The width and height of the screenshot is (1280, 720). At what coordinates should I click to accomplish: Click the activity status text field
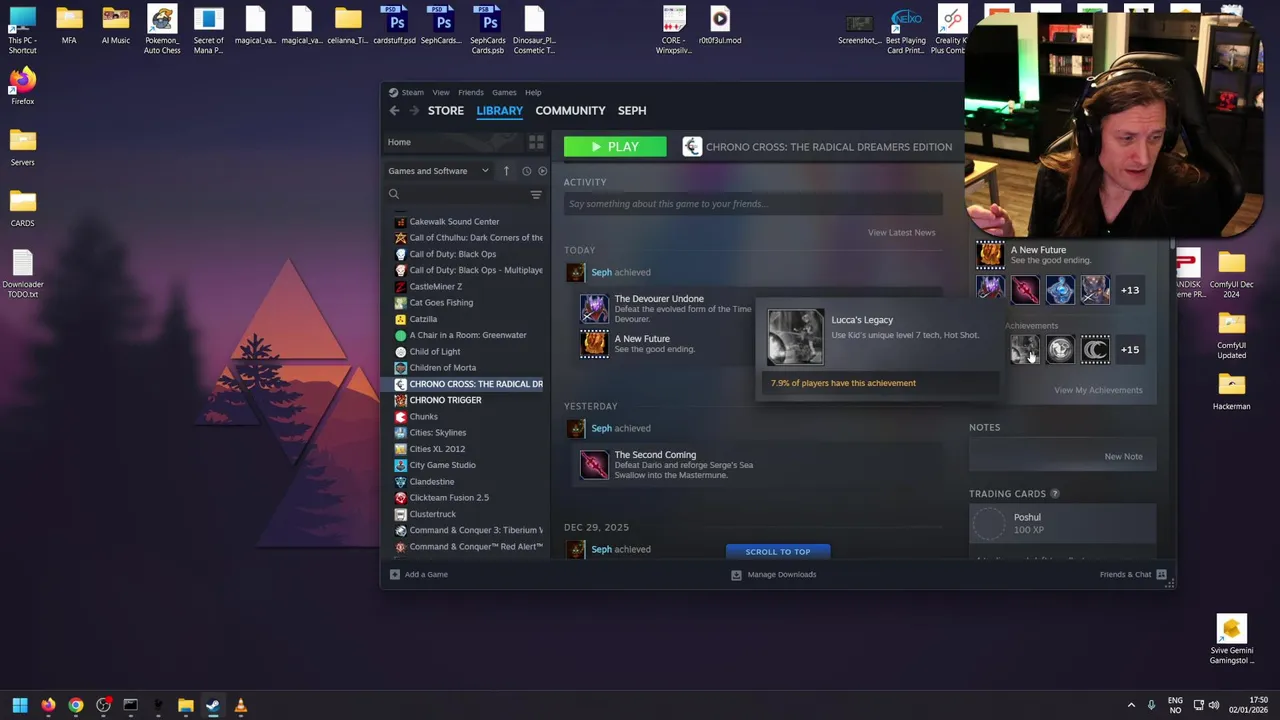[753, 204]
